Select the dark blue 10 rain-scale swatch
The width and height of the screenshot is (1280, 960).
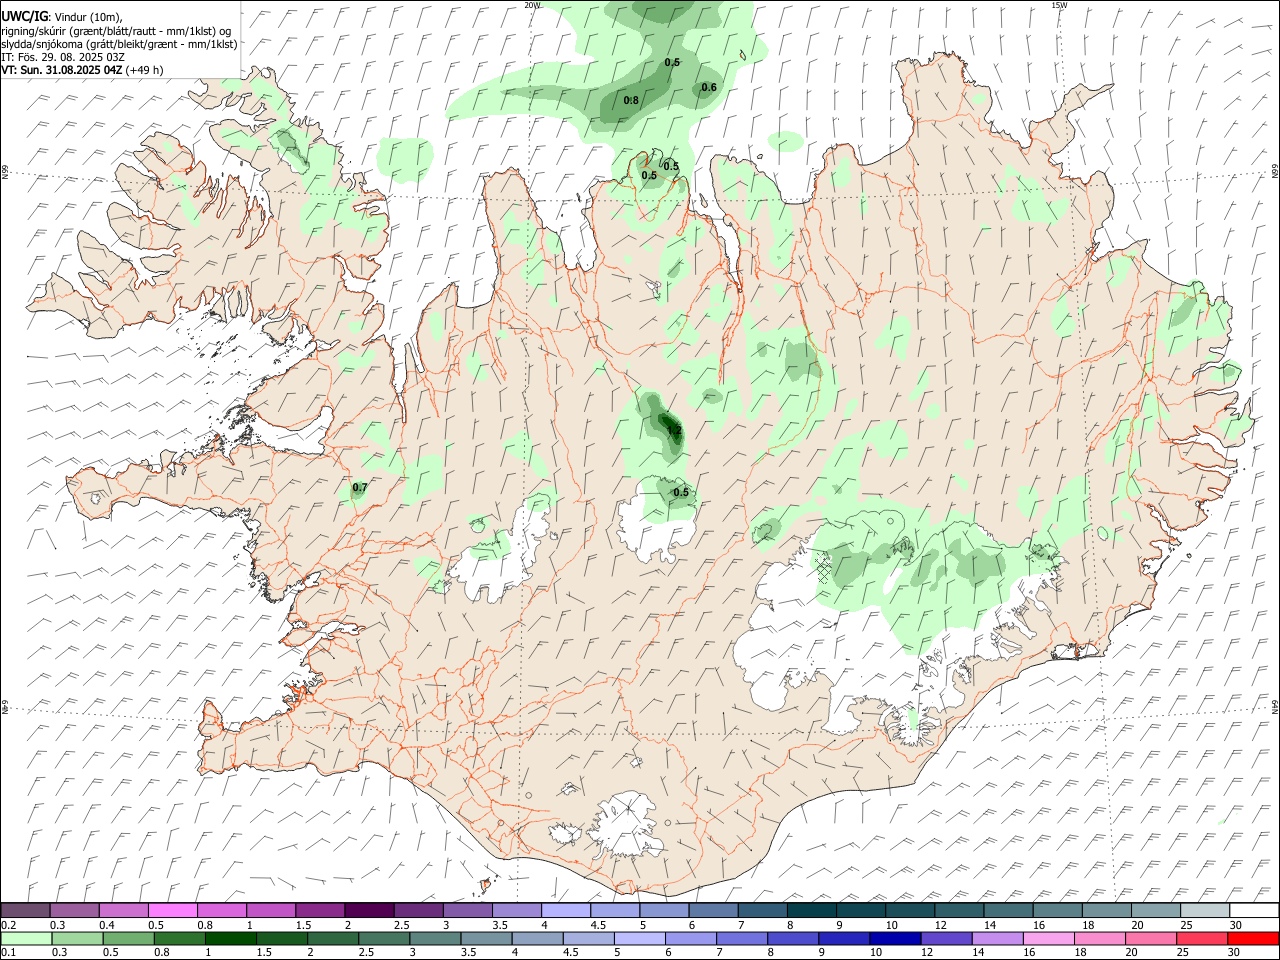click(895, 939)
